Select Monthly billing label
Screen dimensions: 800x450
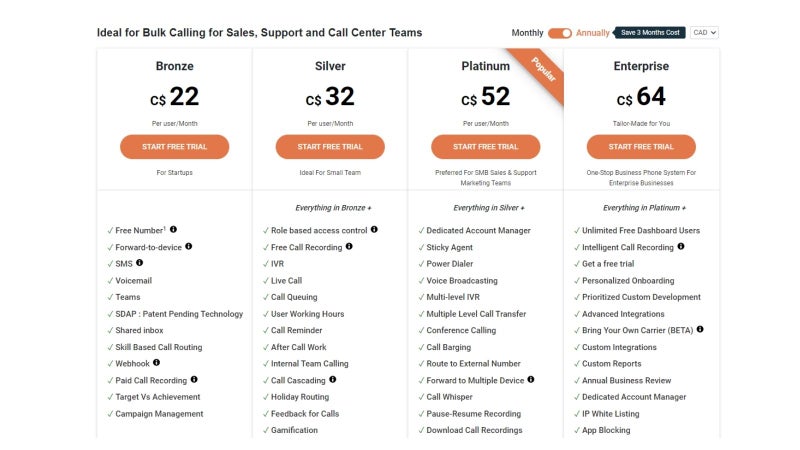click(528, 33)
